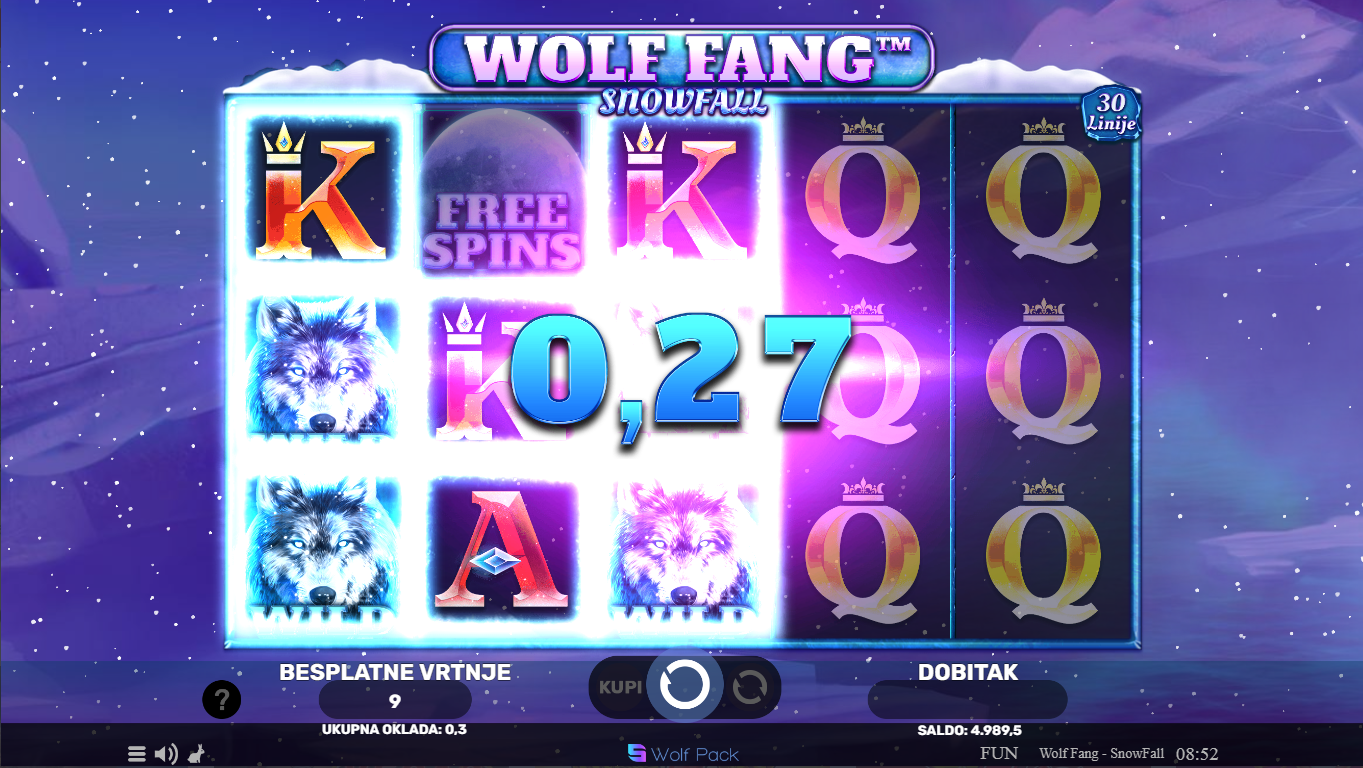Click the Saldo balance text
The image size is (1363, 768).
(969, 730)
